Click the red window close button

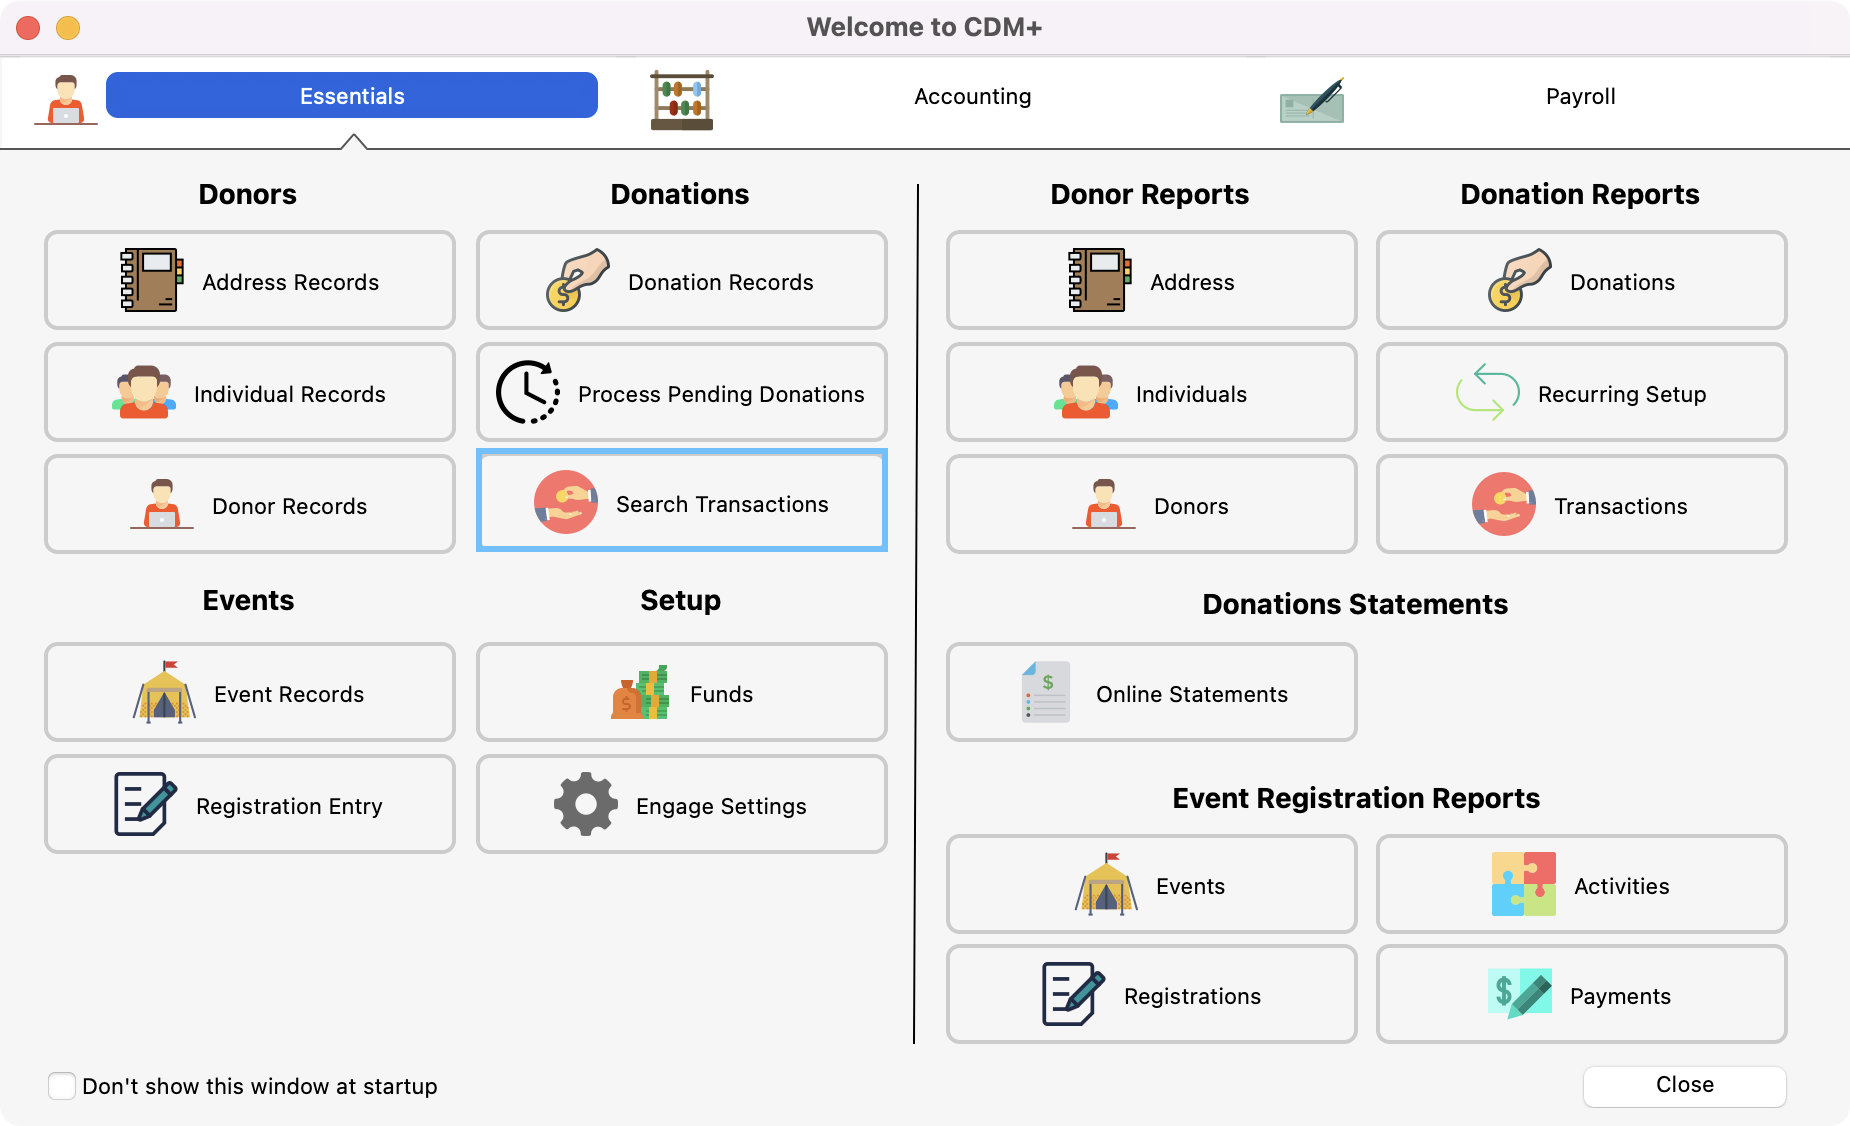click(28, 28)
